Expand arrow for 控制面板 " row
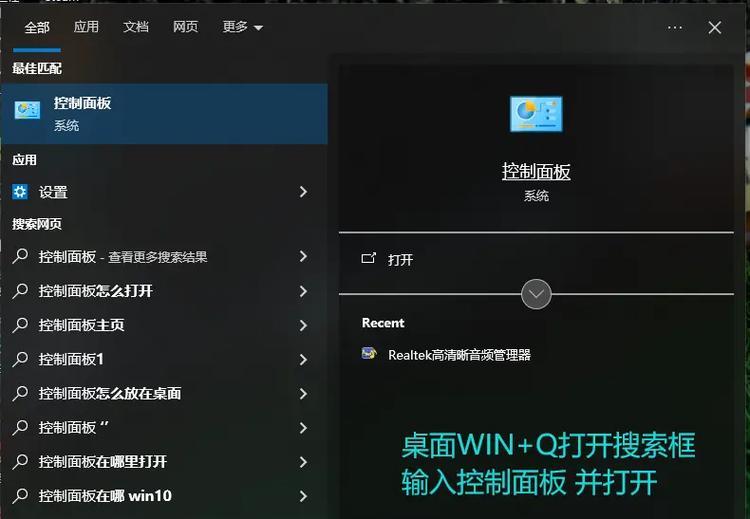Viewport: 750px width, 519px height. (303, 428)
